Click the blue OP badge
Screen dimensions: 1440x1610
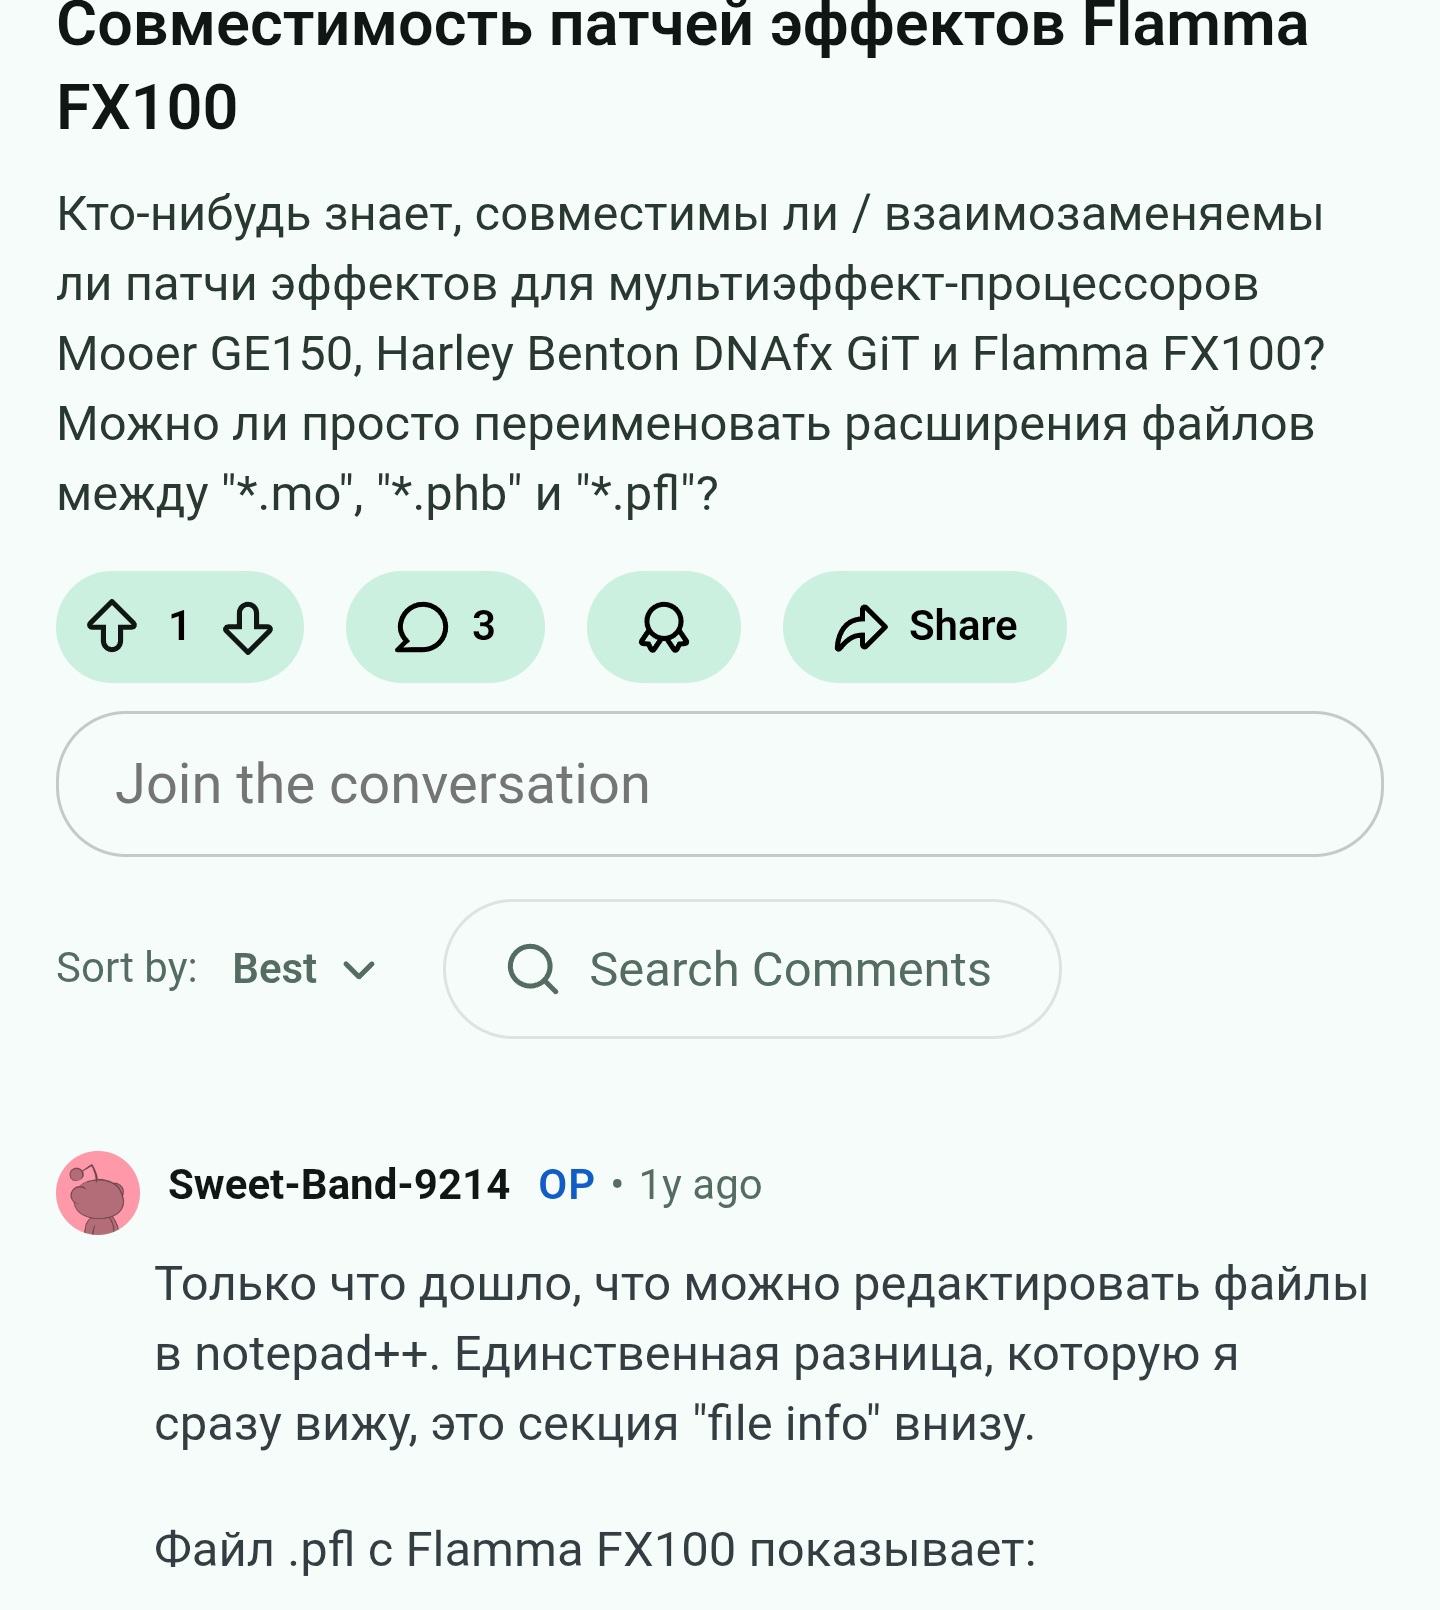click(x=566, y=1185)
